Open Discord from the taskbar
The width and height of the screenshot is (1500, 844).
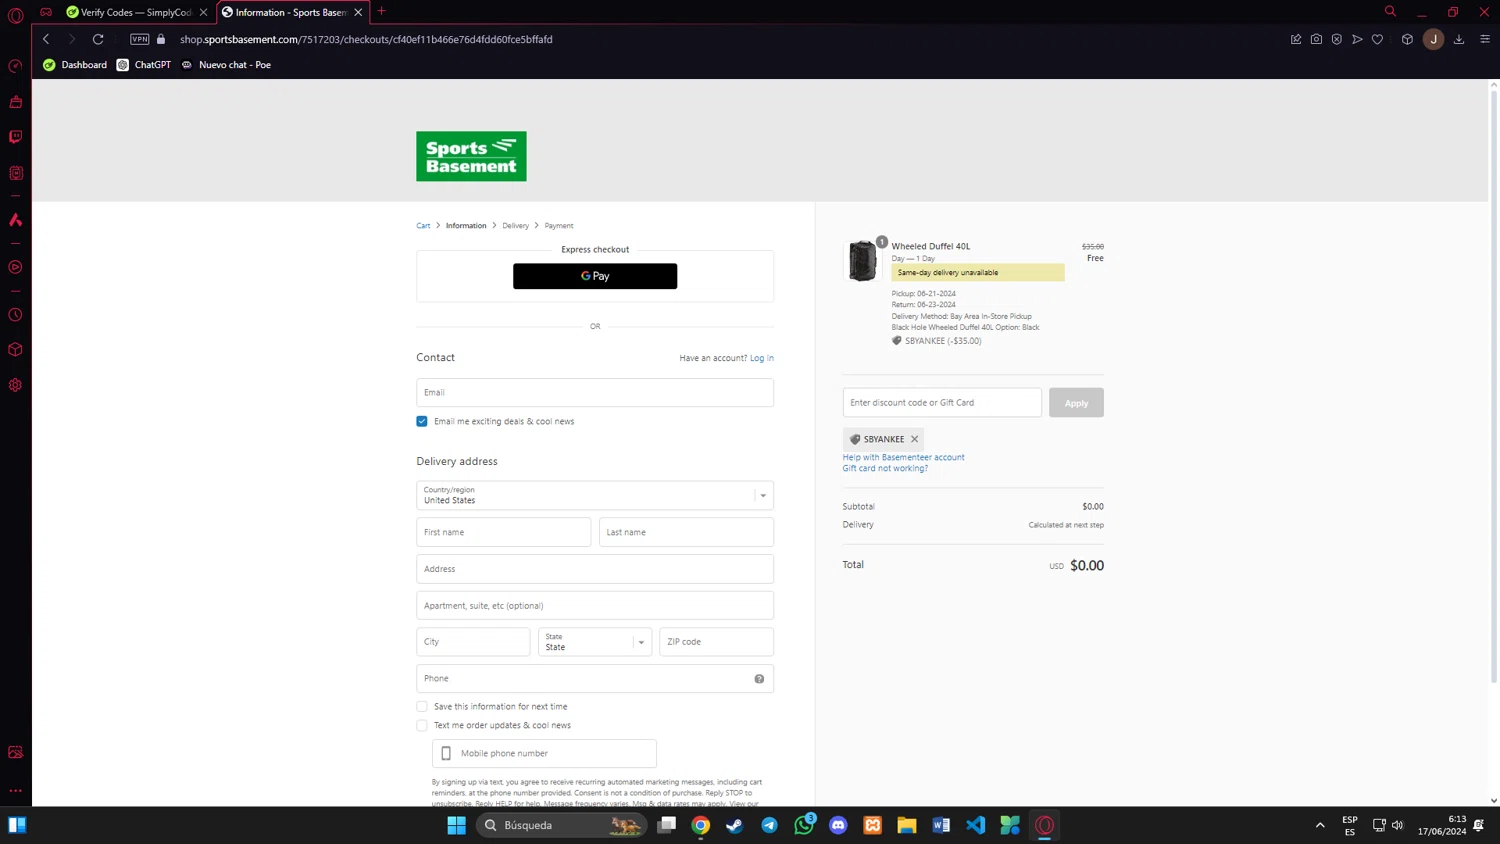(838, 825)
